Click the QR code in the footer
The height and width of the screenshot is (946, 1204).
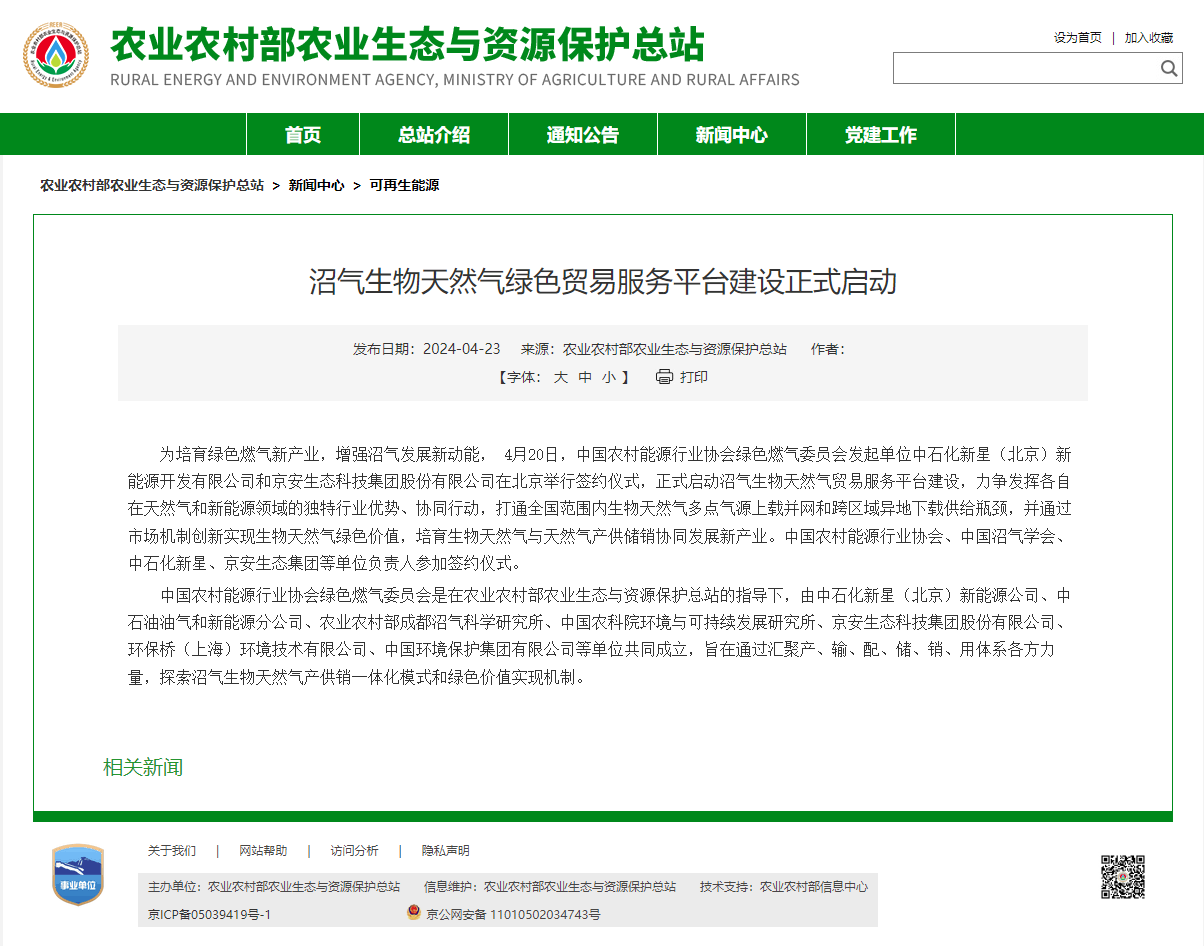(x=1122, y=876)
